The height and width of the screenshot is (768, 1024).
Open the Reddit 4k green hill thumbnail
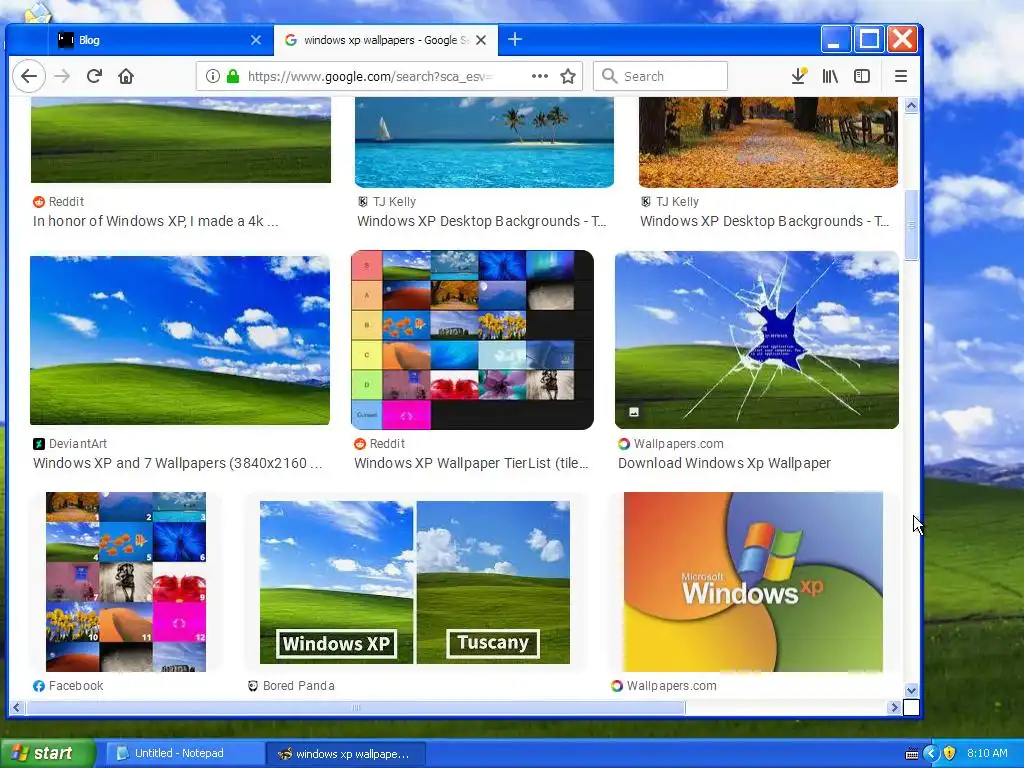[181, 140]
